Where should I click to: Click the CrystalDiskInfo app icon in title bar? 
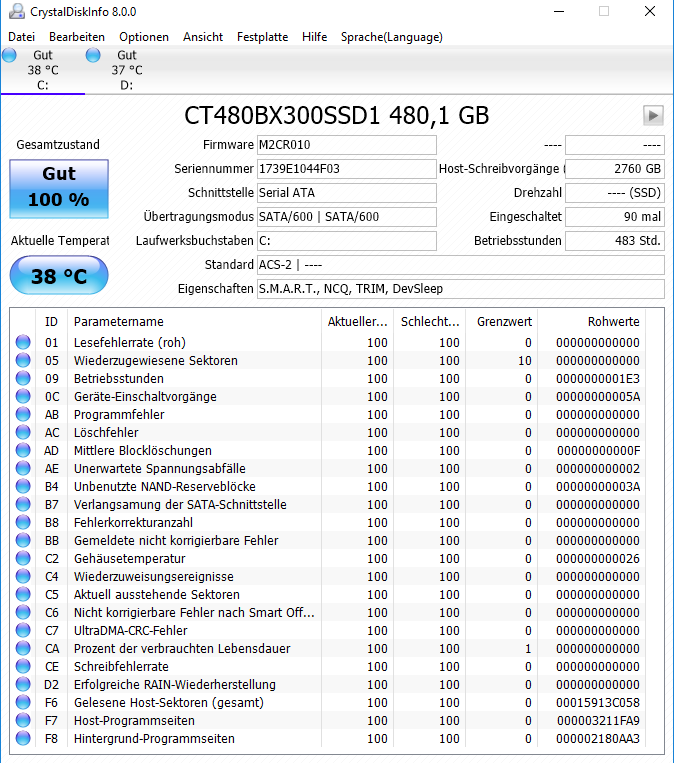coord(17,11)
